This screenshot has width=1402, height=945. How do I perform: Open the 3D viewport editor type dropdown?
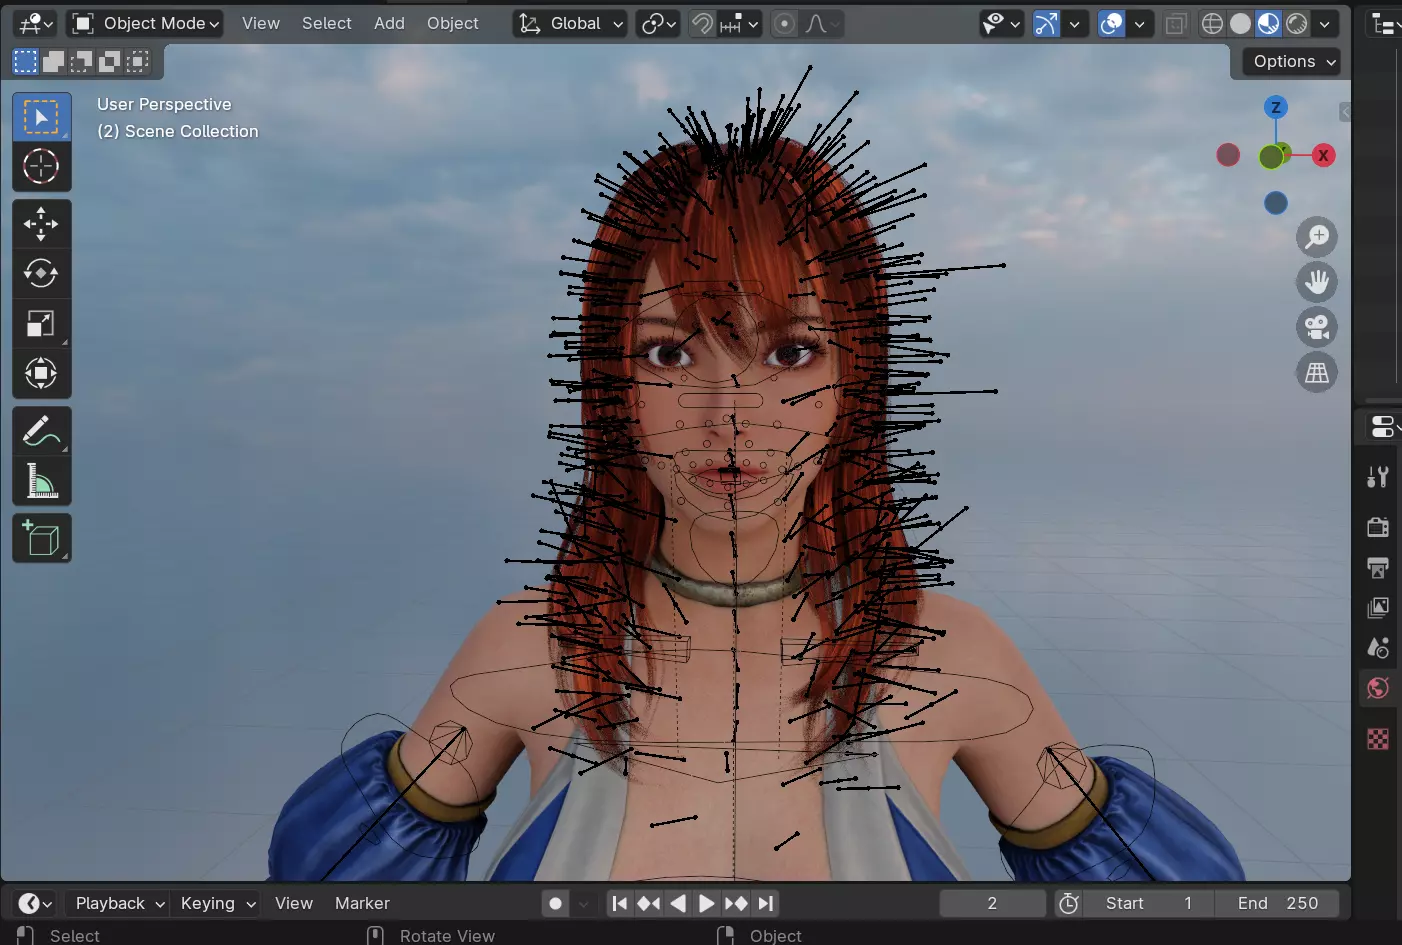click(37, 23)
